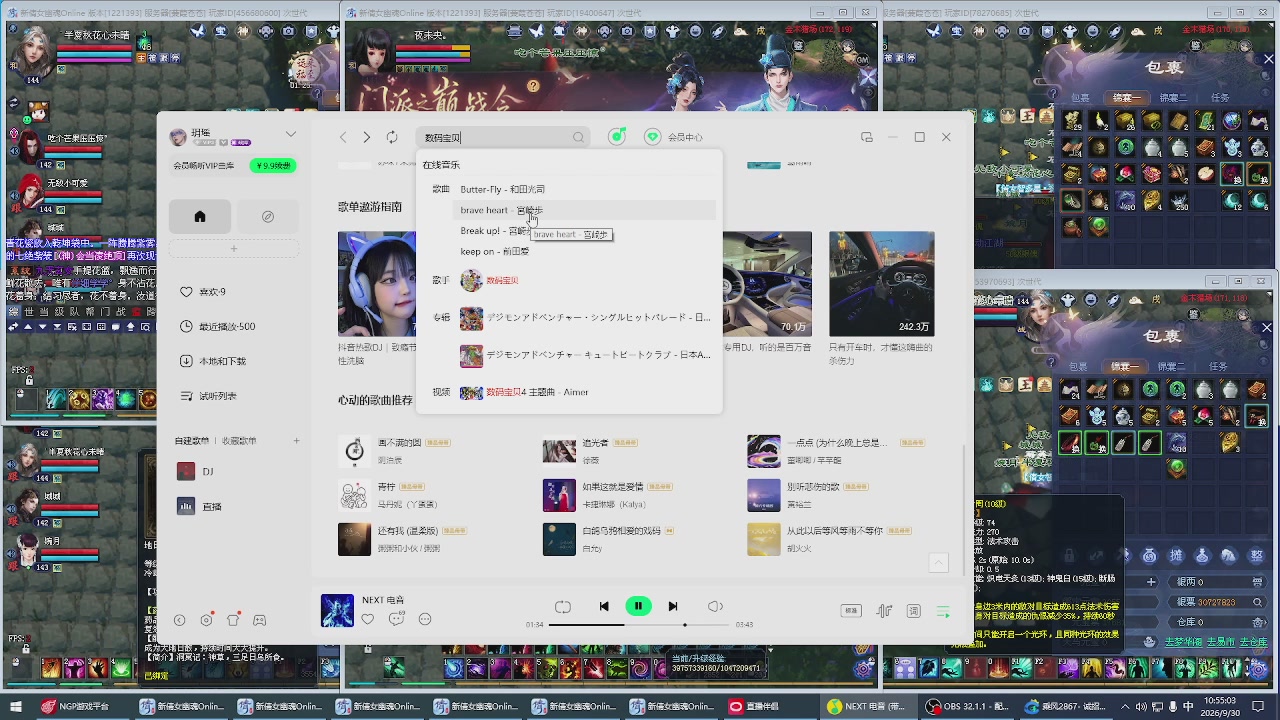Play recommended song 画不满的圆
This screenshot has width=1280, height=720.
coord(399,443)
